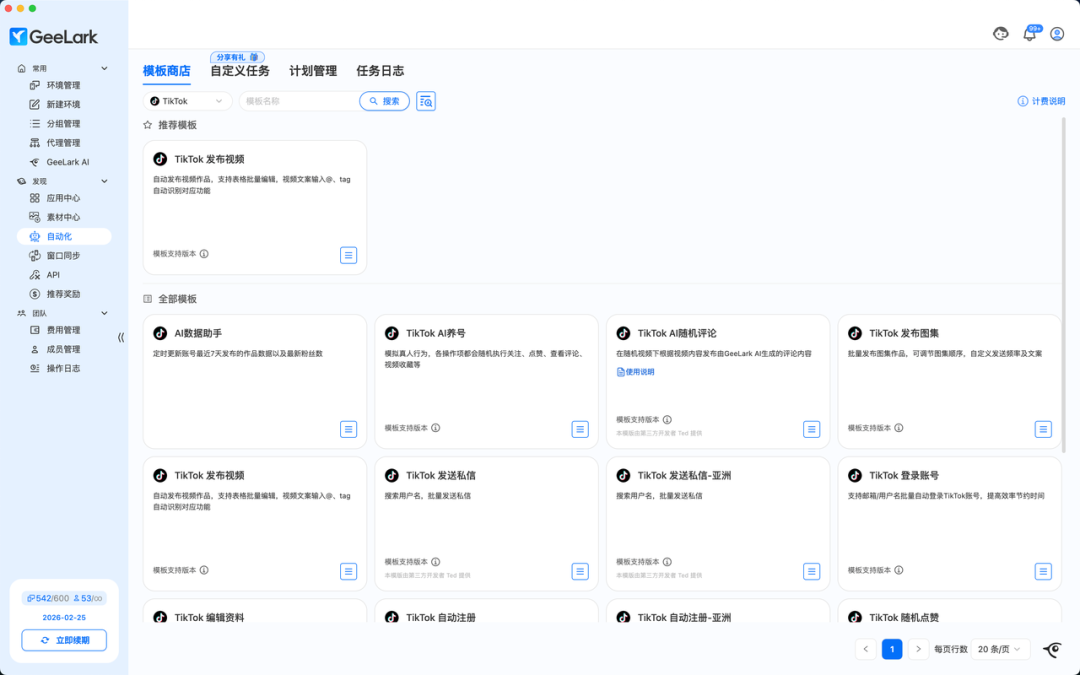The height and width of the screenshot is (675, 1080).
Task: Switch to the 自定义任务 tab
Action: click(x=241, y=70)
